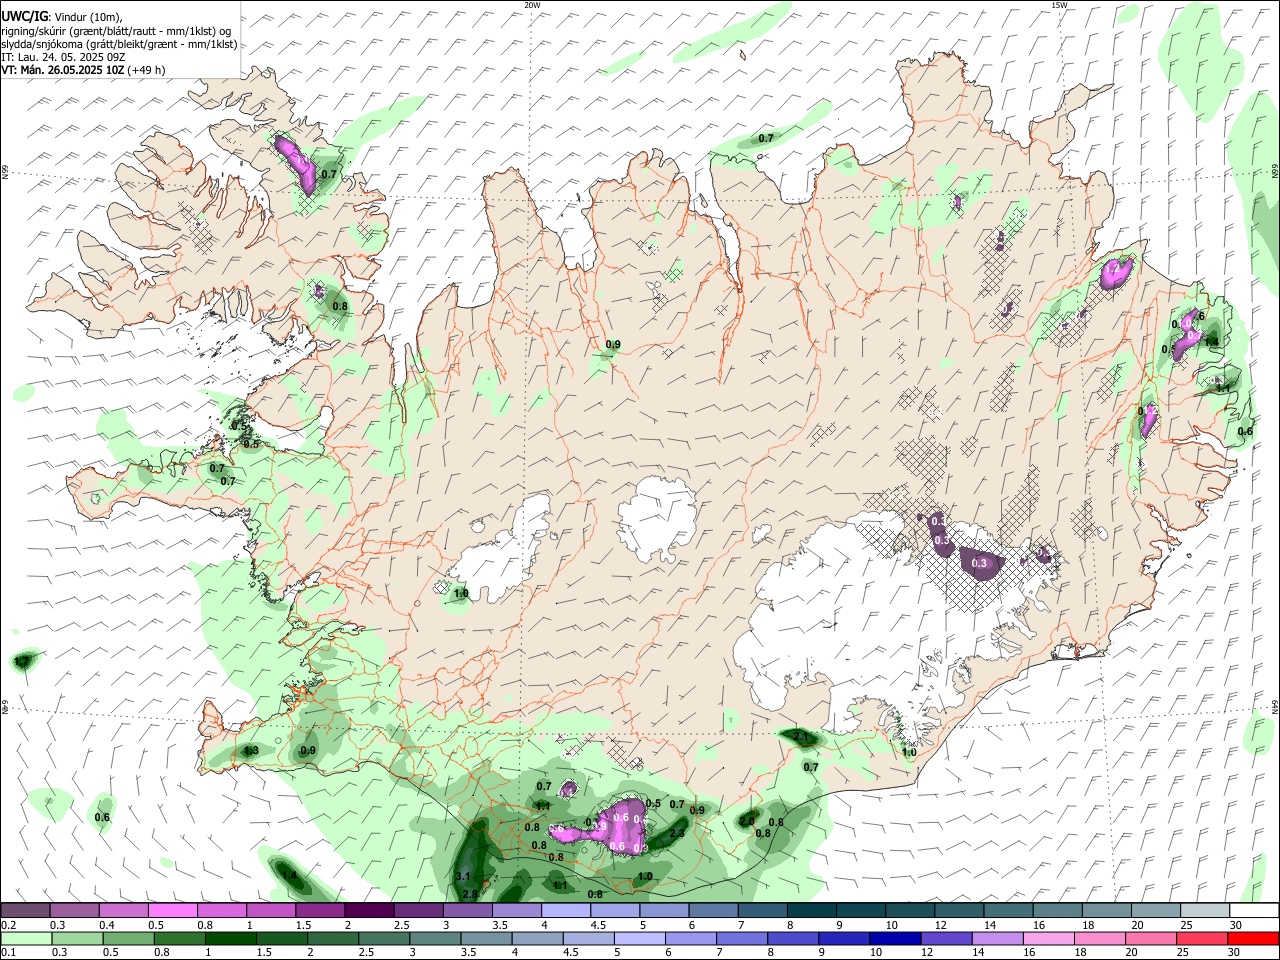The height and width of the screenshot is (960, 1280).
Task: Click the '0.4' label in the snow legend
Action: coord(107,925)
